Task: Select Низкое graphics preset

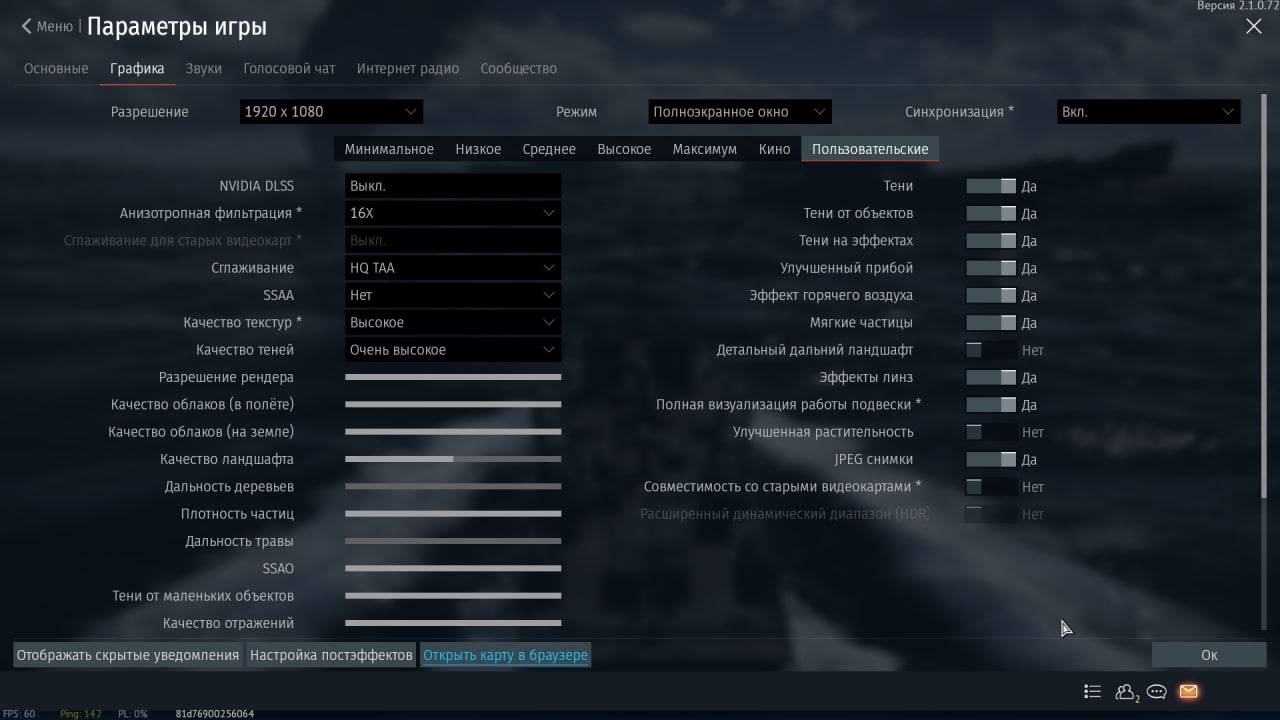Action: coord(478,149)
